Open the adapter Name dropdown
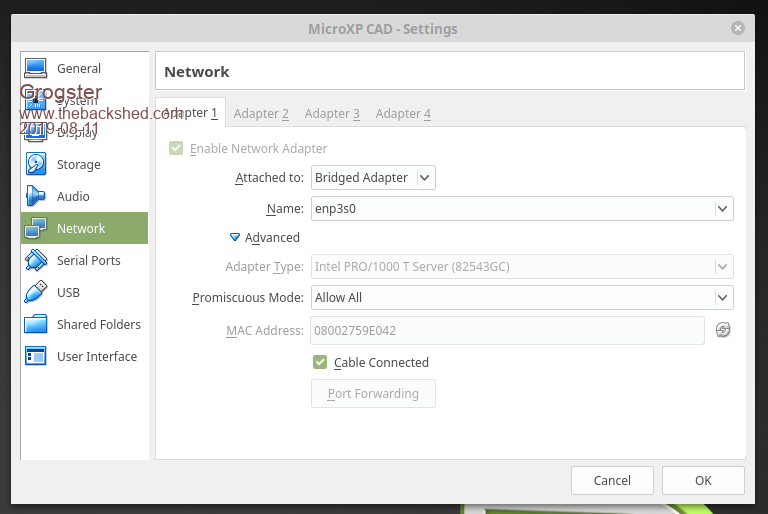The width and height of the screenshot is (768, 514). (x=722, y=209)
